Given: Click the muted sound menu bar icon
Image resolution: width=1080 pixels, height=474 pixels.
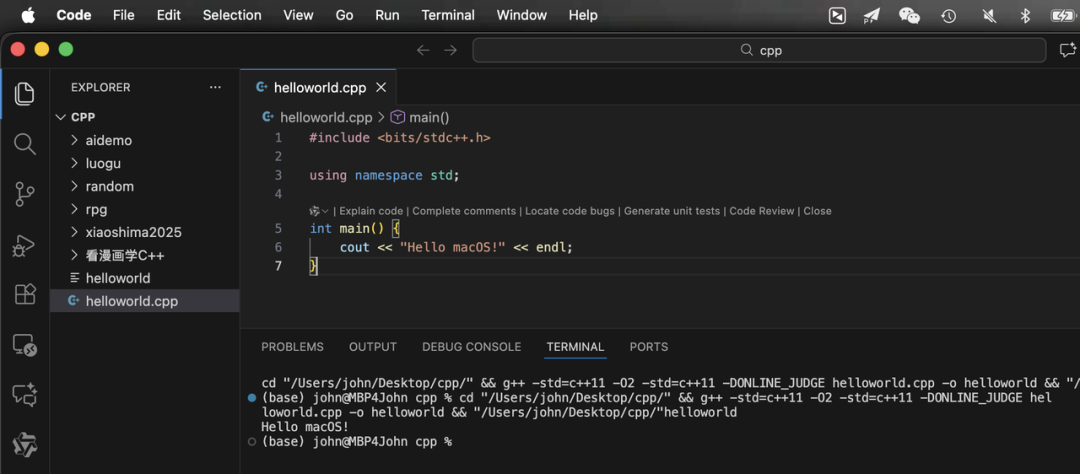Looking at the screenshot, I should [x=989, y=15].
